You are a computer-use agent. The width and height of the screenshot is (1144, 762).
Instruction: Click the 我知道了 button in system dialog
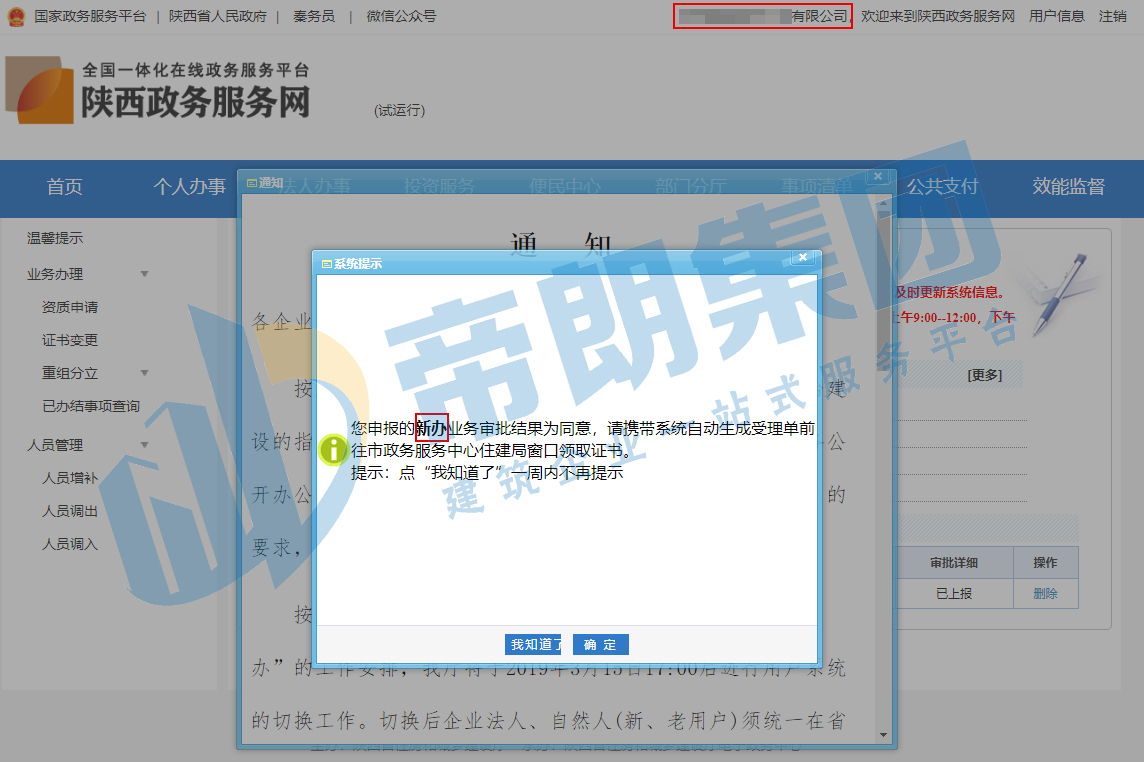[533, 644]
